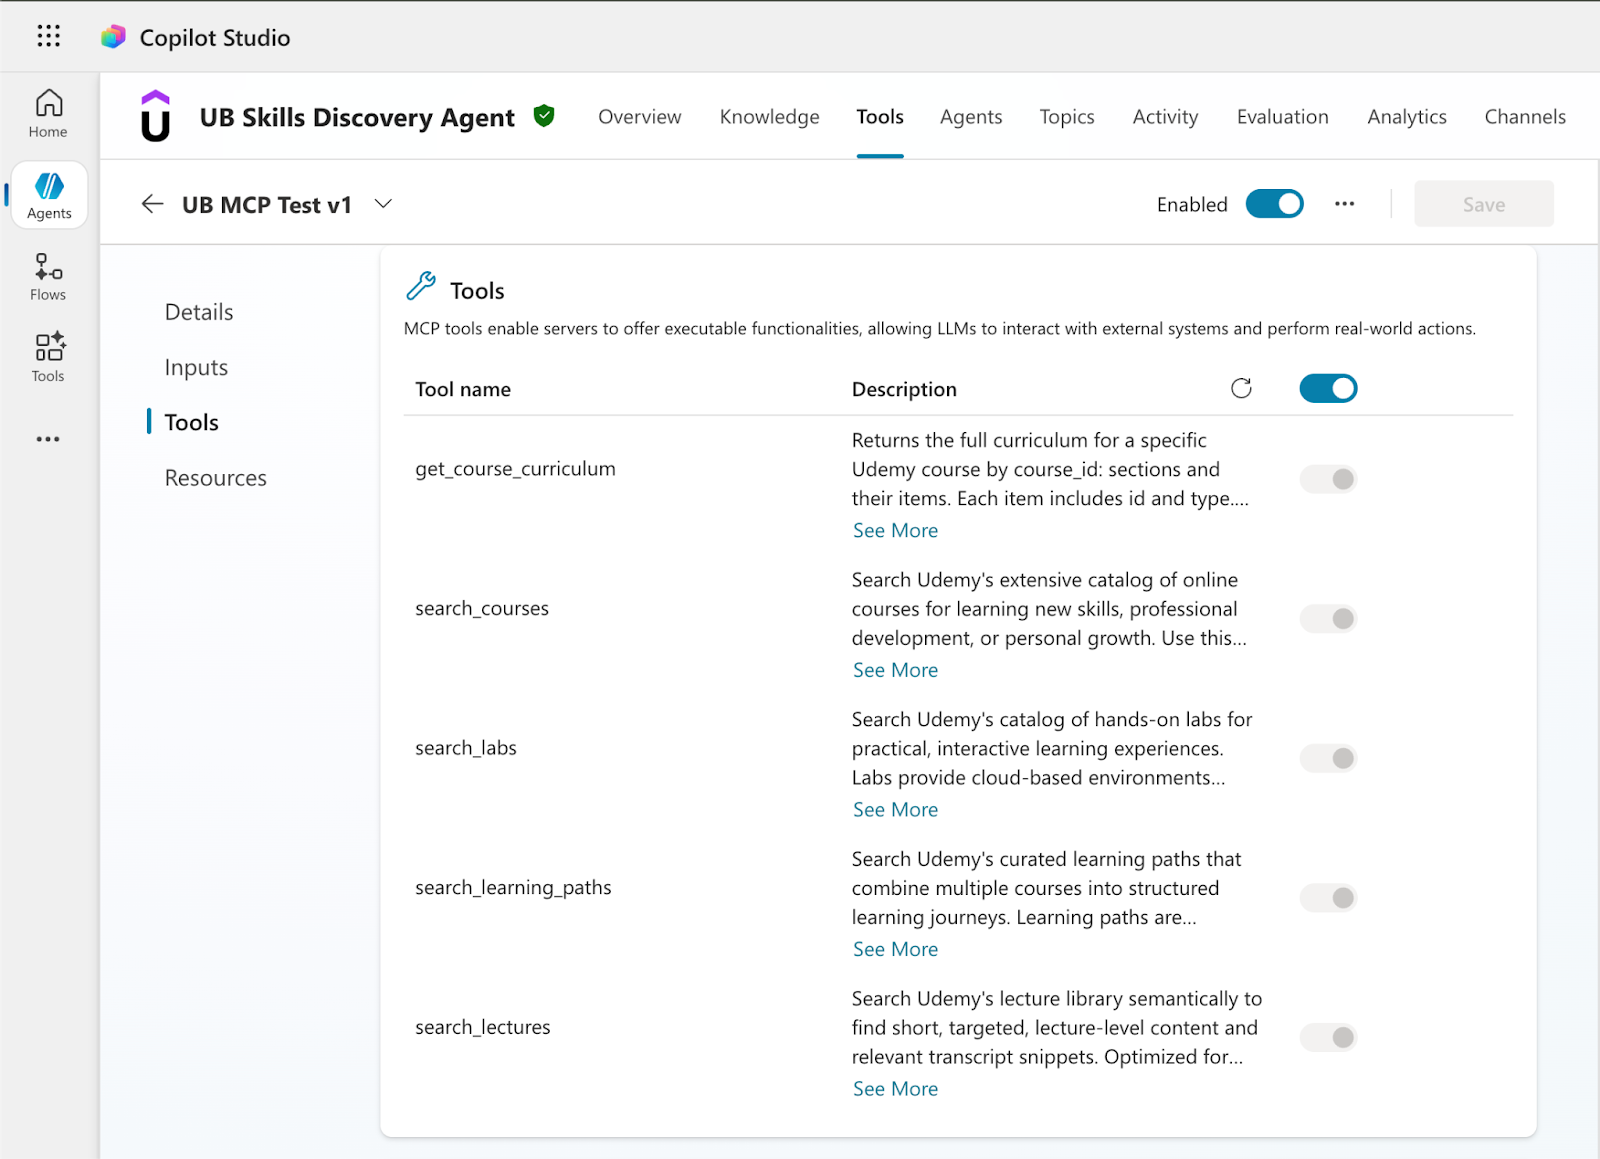This screenshot has width=1600, height=1159.
Task: Open the Activity tab
Action: 1165,117
